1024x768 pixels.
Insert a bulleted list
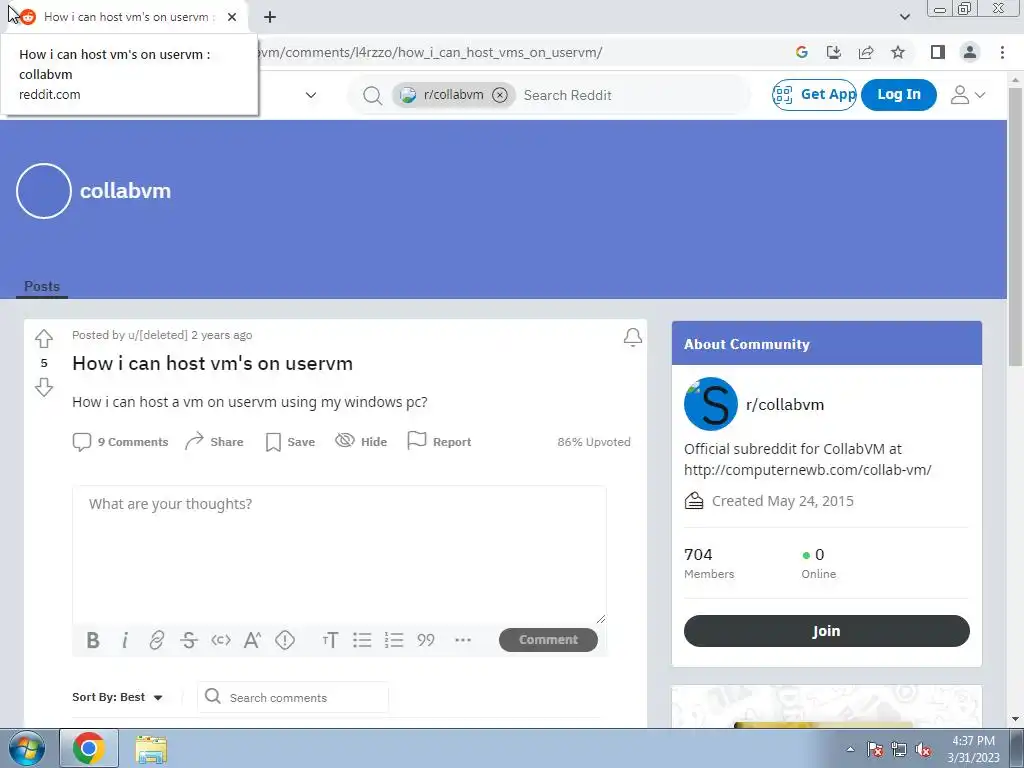(362, 640)
